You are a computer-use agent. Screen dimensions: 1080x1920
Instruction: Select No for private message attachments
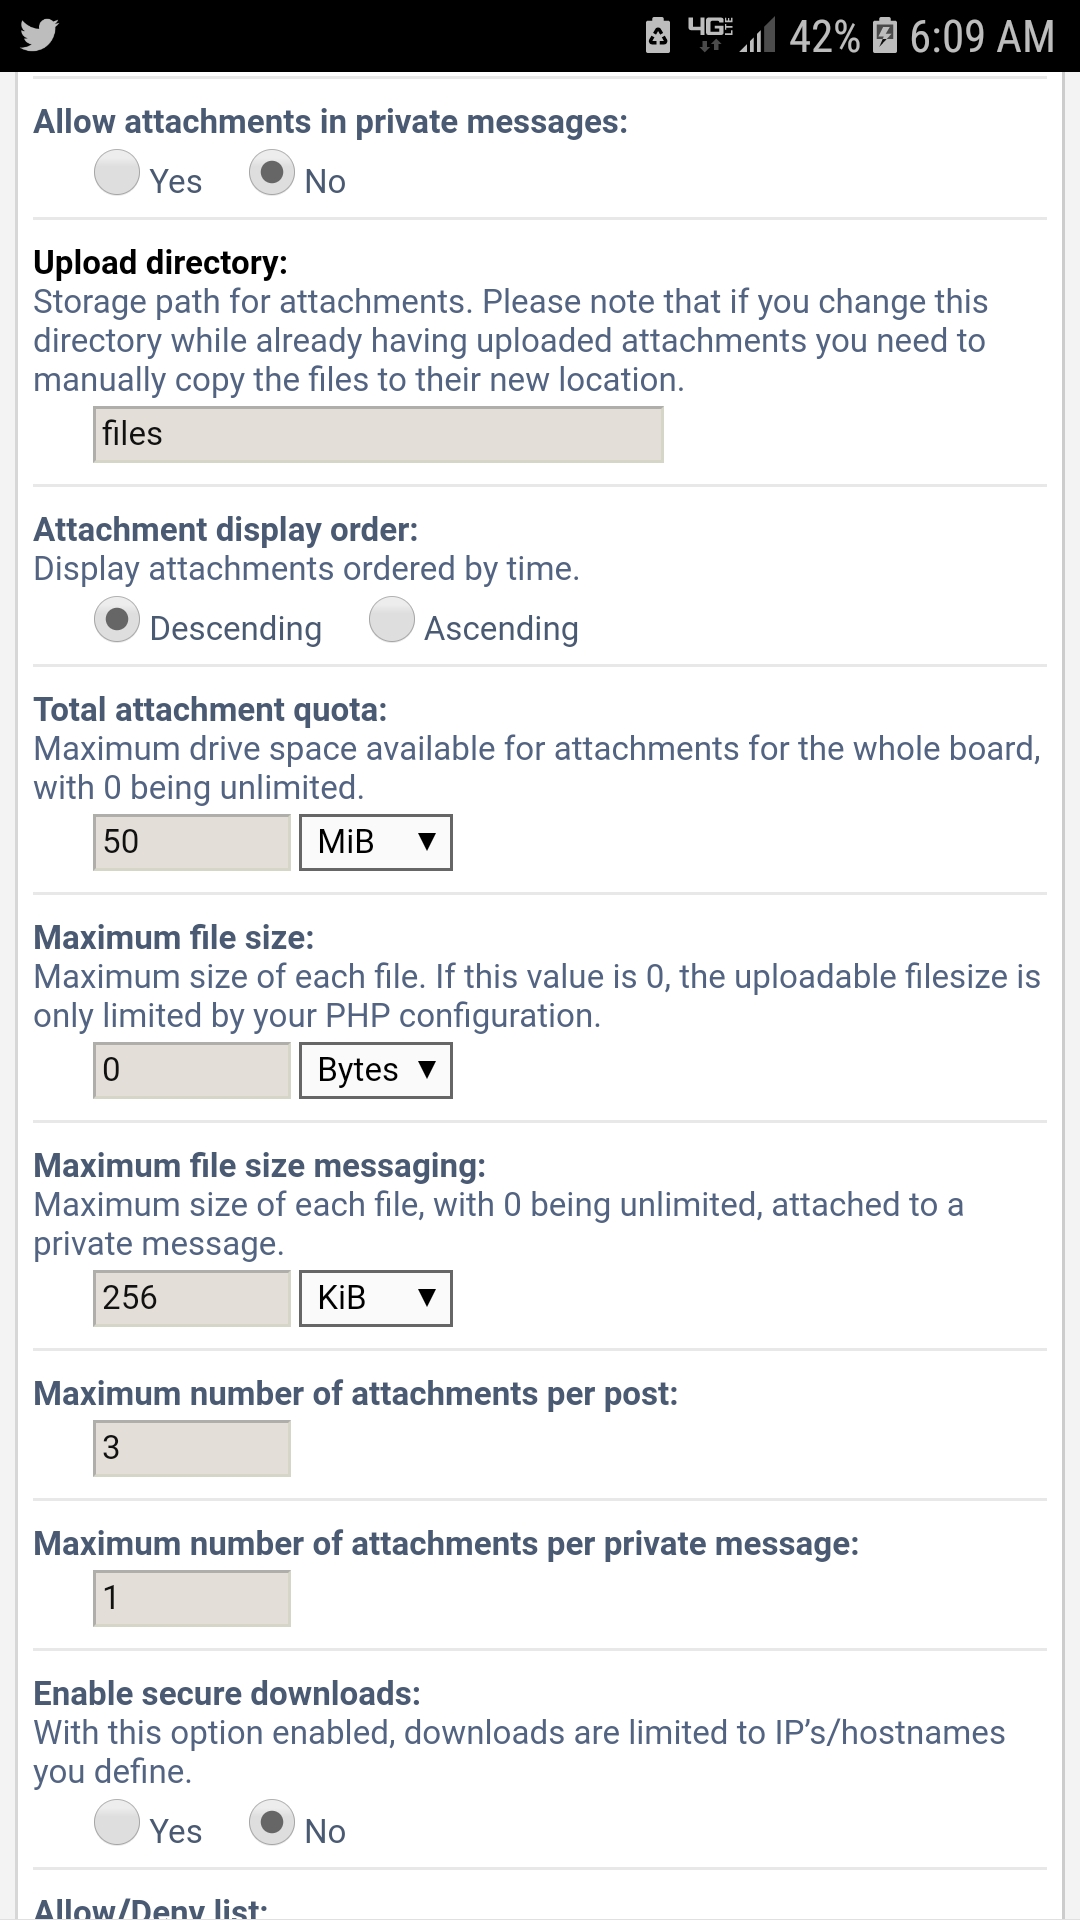pos(272,172)
